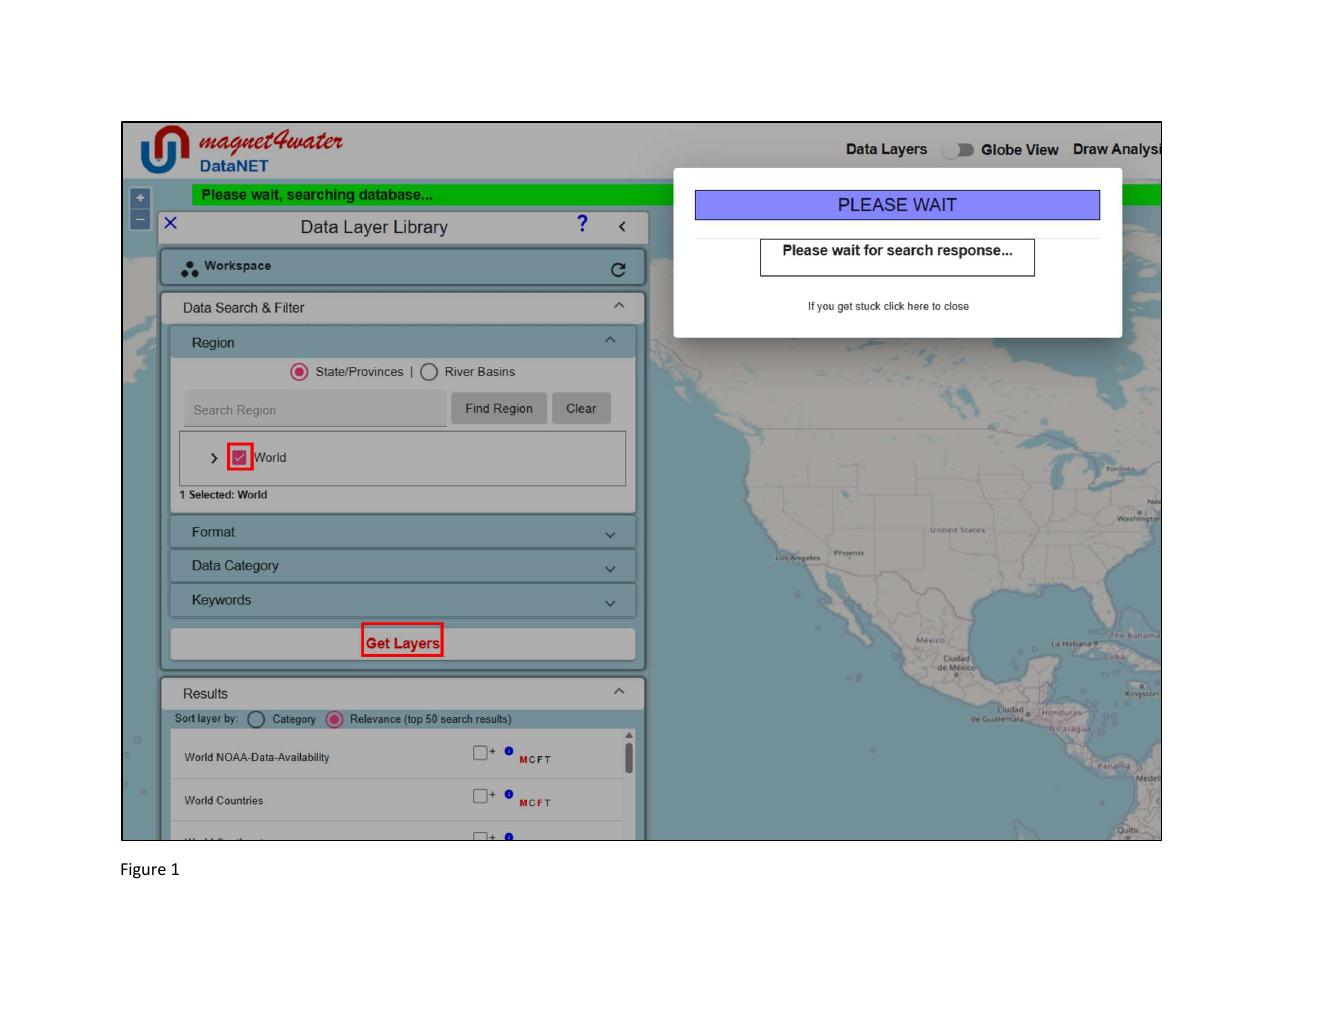Collapse Data Search & Filter section

point(619,306)
